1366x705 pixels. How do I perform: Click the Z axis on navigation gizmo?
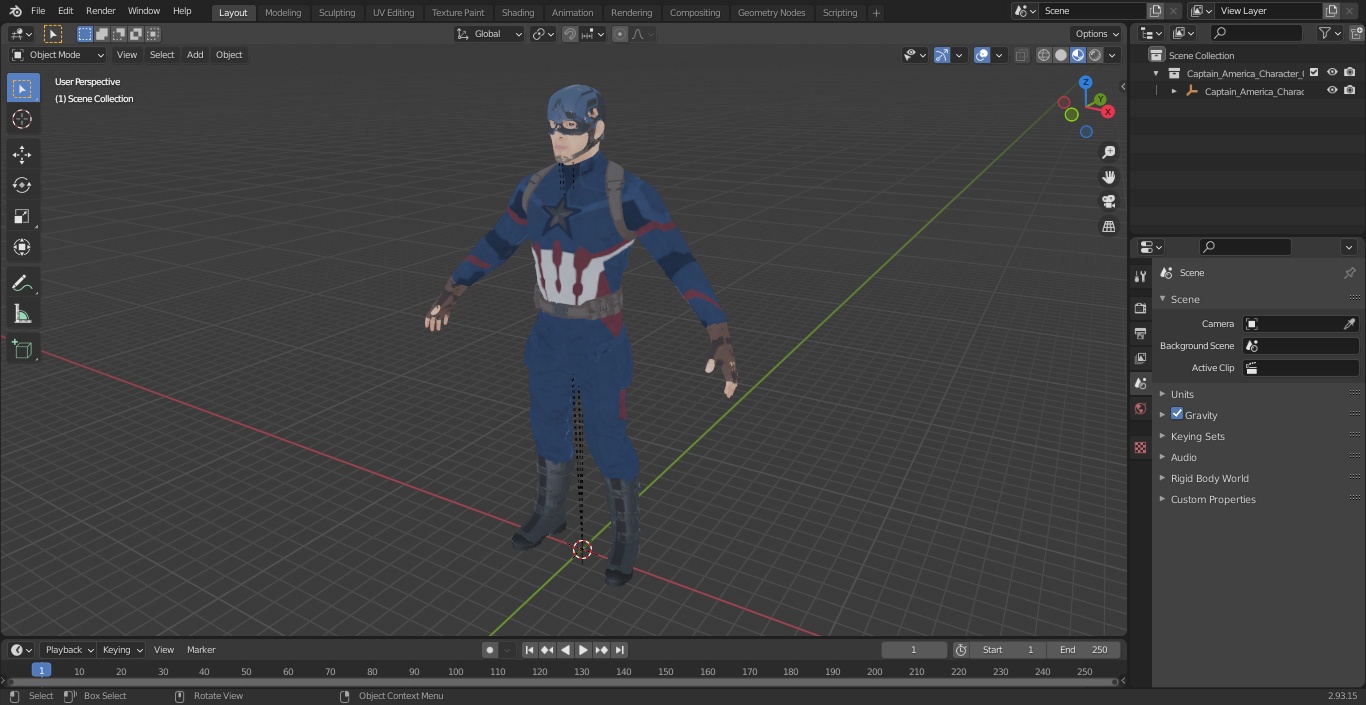click(1085, 82)
